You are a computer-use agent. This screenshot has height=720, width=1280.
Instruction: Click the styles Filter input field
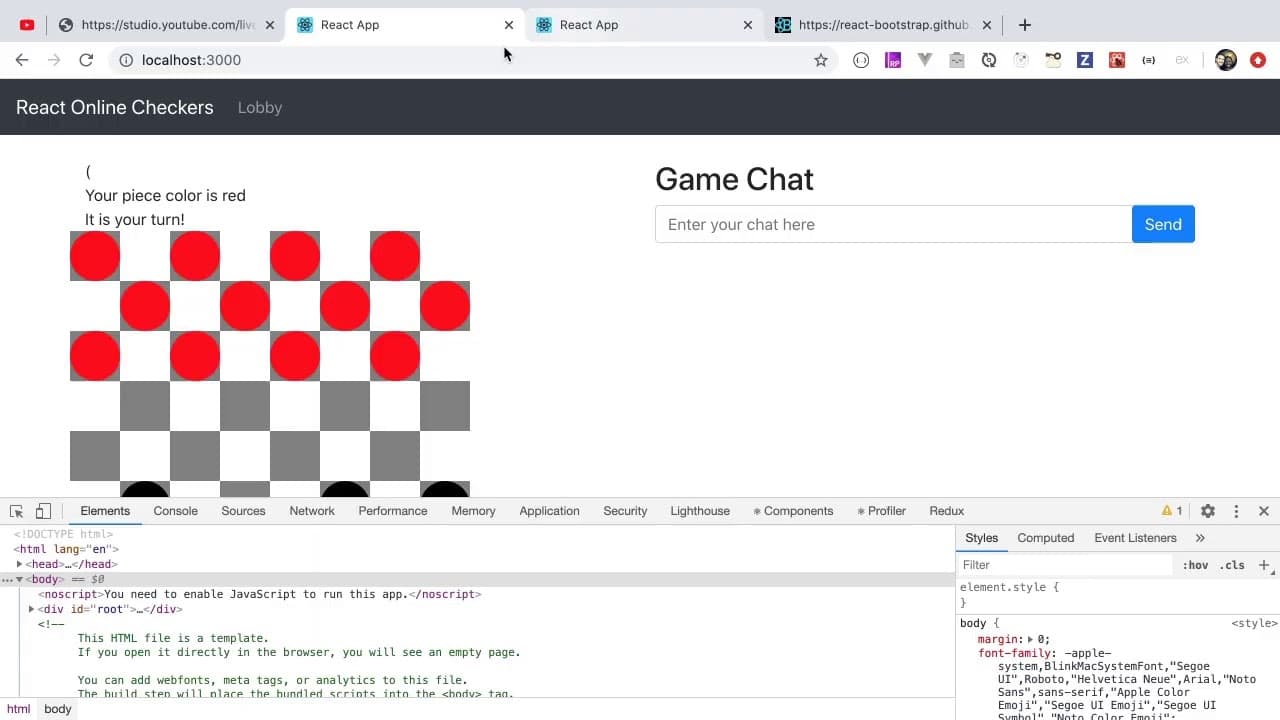click(x=1065, y=565)
